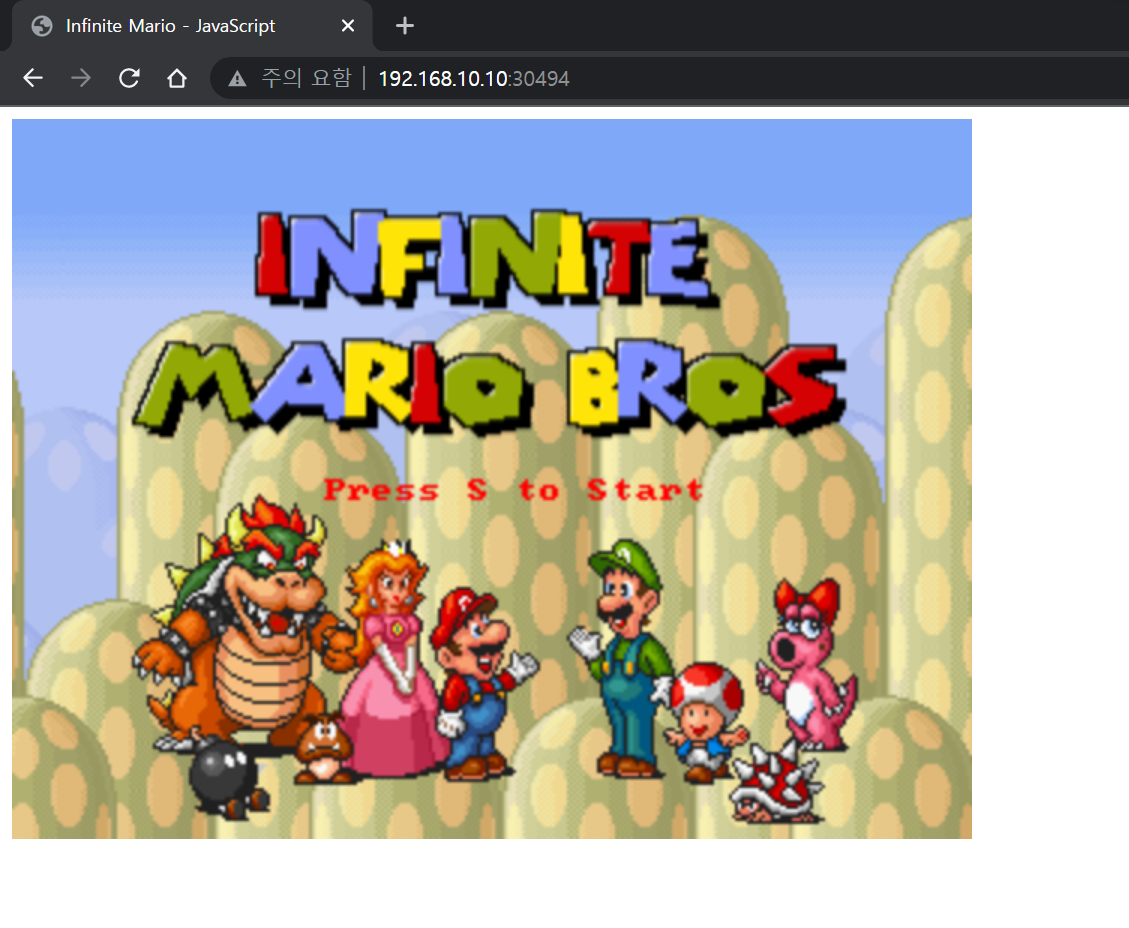This screenshot has height=928, width=1129.
Task: Close the Infinite Mario - JavaScript tab
Action: click(x=348, y=26)
